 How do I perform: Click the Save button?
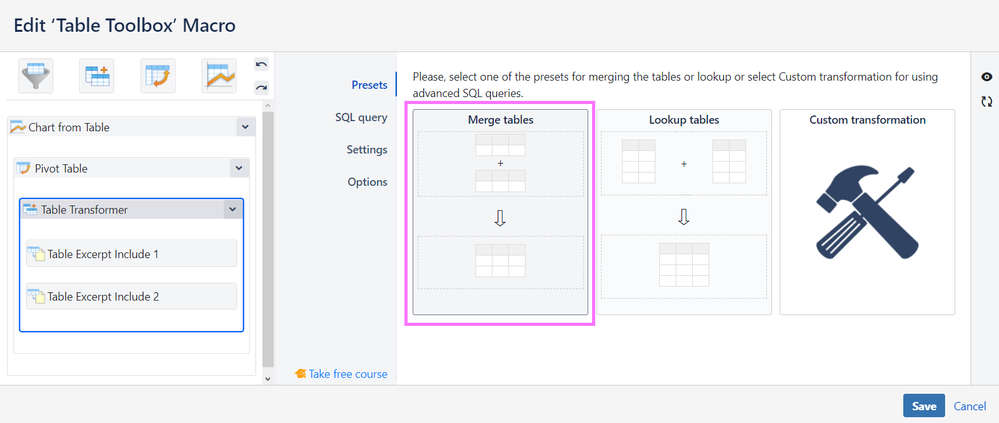923,406
